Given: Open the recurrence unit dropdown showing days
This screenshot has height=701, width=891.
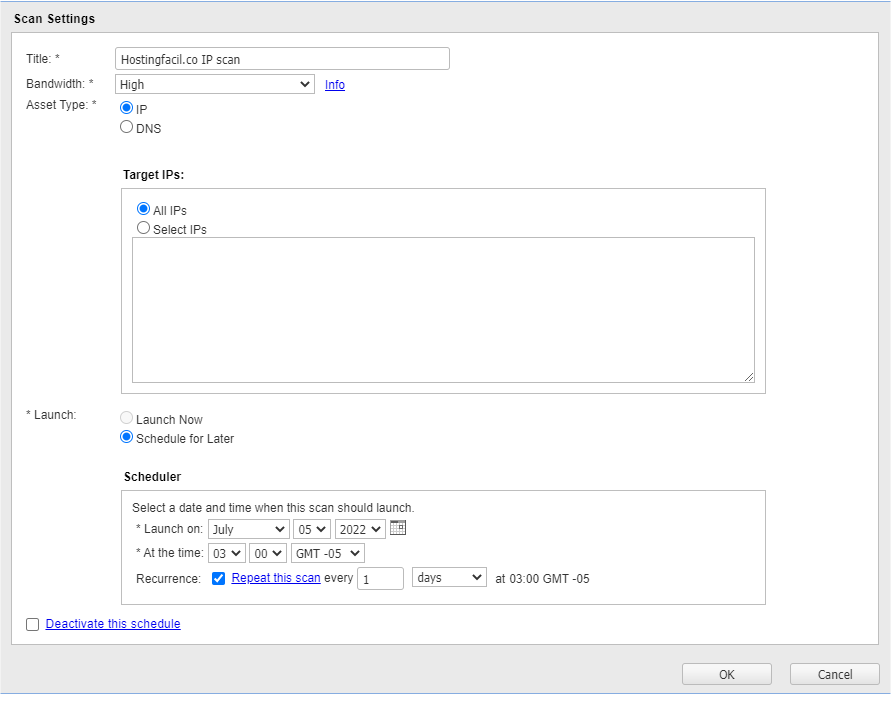Looking at the screenshot, I should pos(449,578).
